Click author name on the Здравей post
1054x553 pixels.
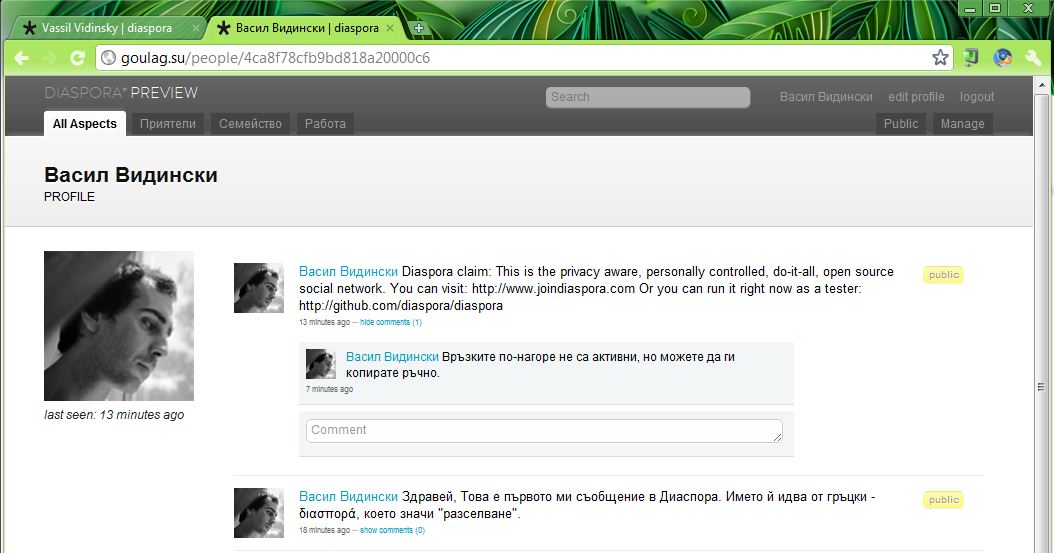pos(348,497)
